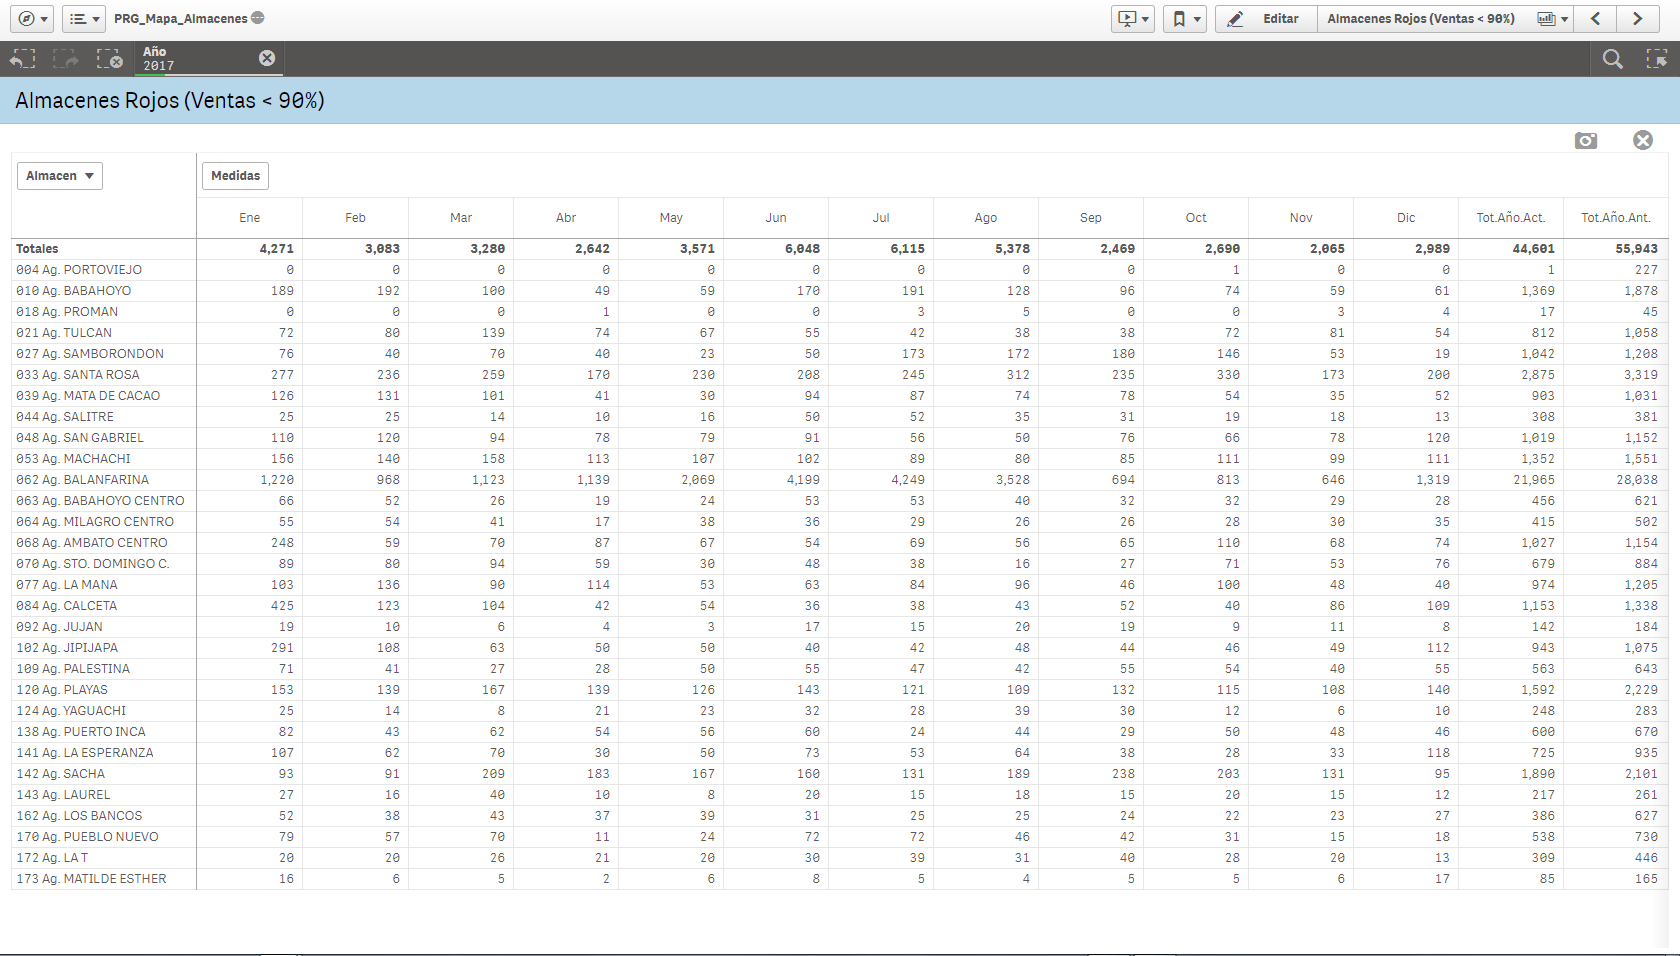This screenshot has height=956, width=1680.
Task: Clear all selections icon
Action: tap(110, 59)
